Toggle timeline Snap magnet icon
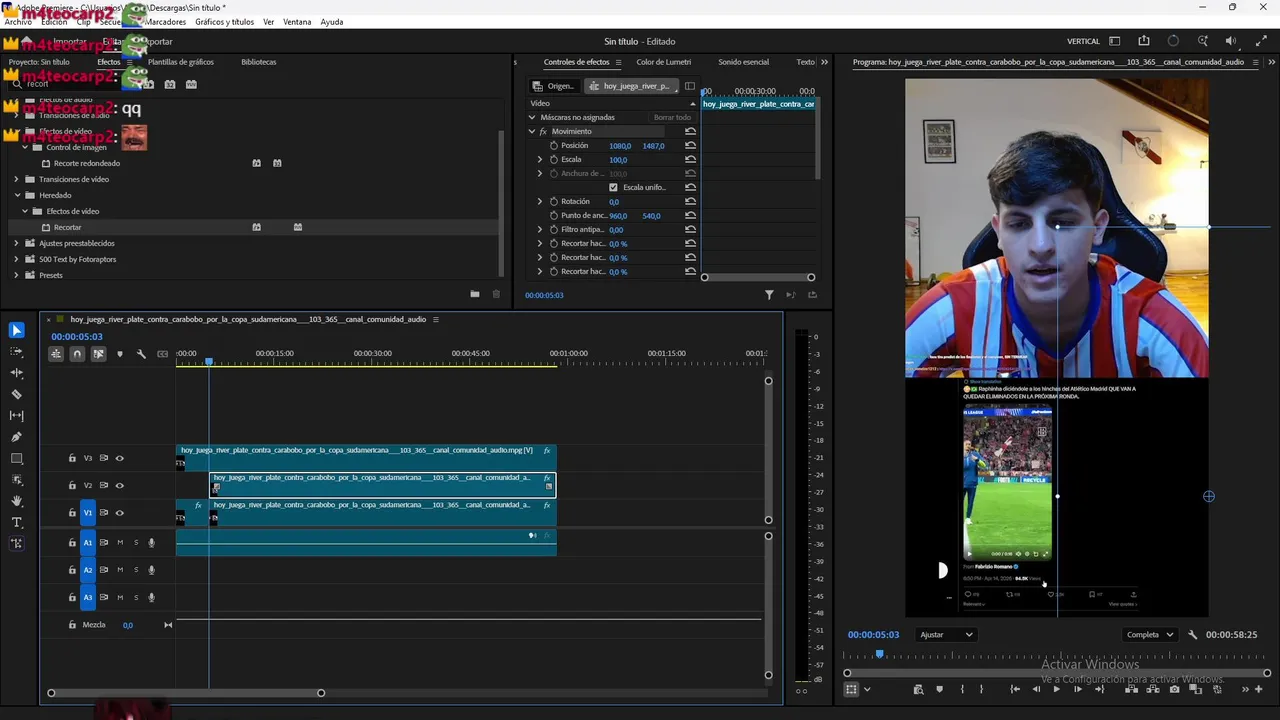Screen dimensions: 1280x720 [77, 354]
